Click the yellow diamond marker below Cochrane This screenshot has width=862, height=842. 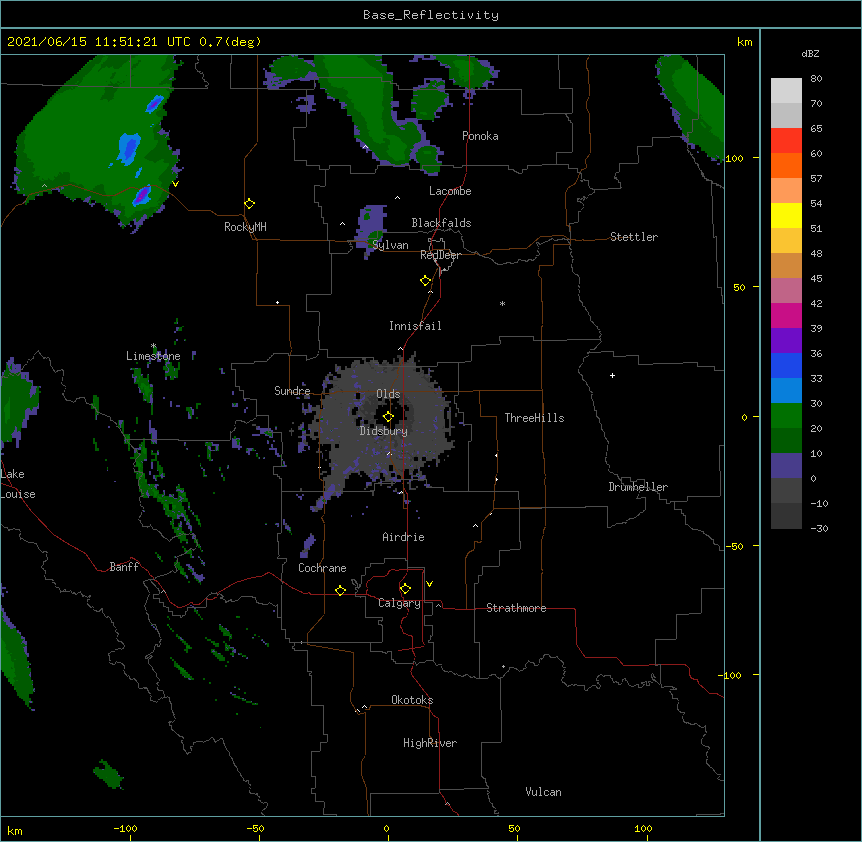click(x=340, y=590)
